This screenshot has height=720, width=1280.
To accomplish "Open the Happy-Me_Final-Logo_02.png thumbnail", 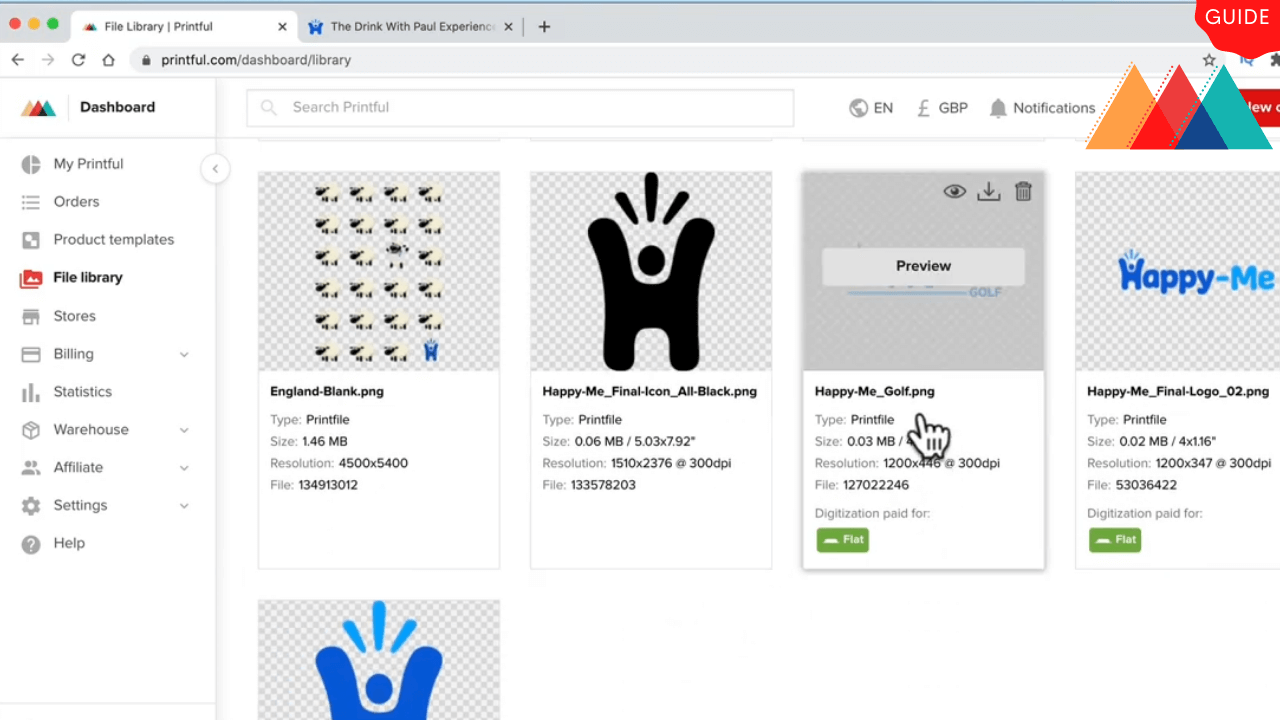I will [x=1177, y=271].
